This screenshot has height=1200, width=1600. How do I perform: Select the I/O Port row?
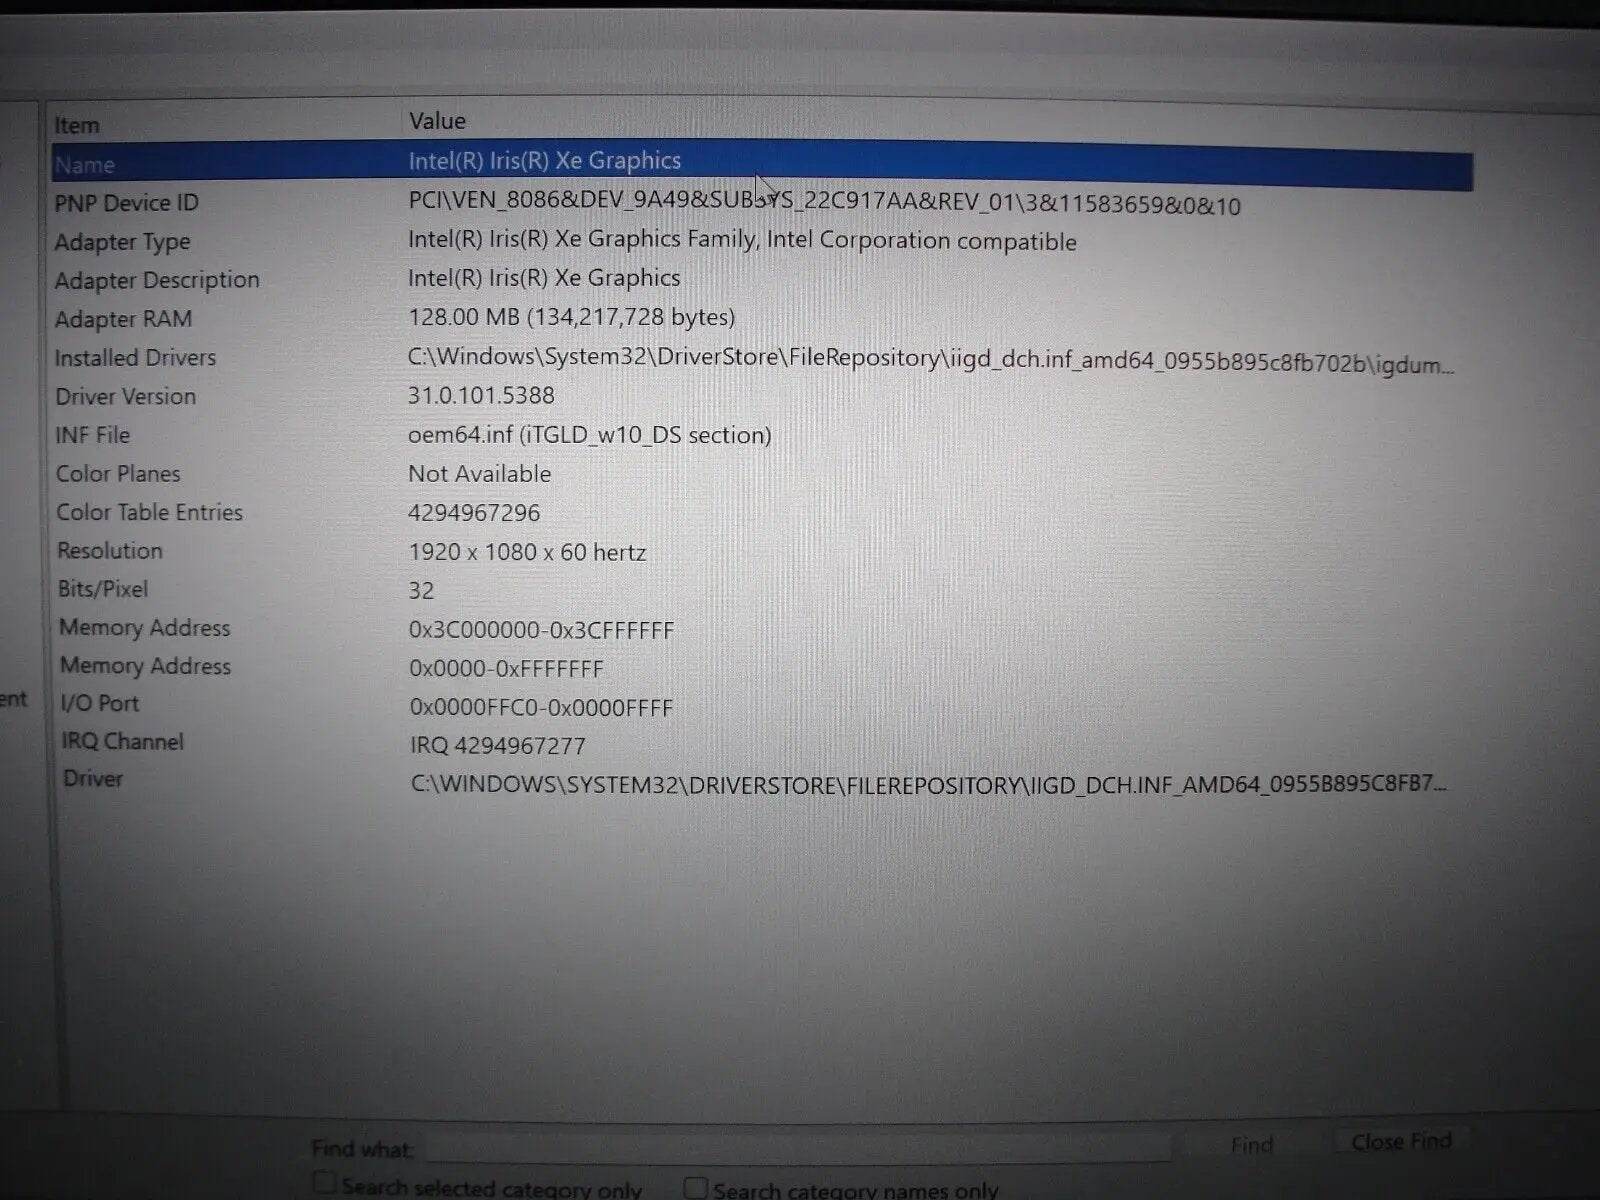[x=100, y=704]
